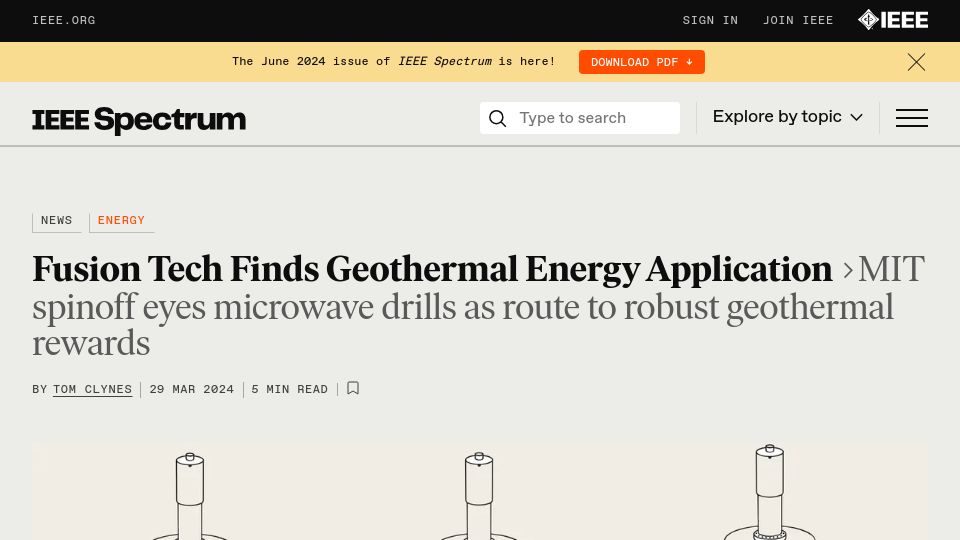Screen dimensions: 960x540
Task: Click the Sign In link
Action: point(710,20)
